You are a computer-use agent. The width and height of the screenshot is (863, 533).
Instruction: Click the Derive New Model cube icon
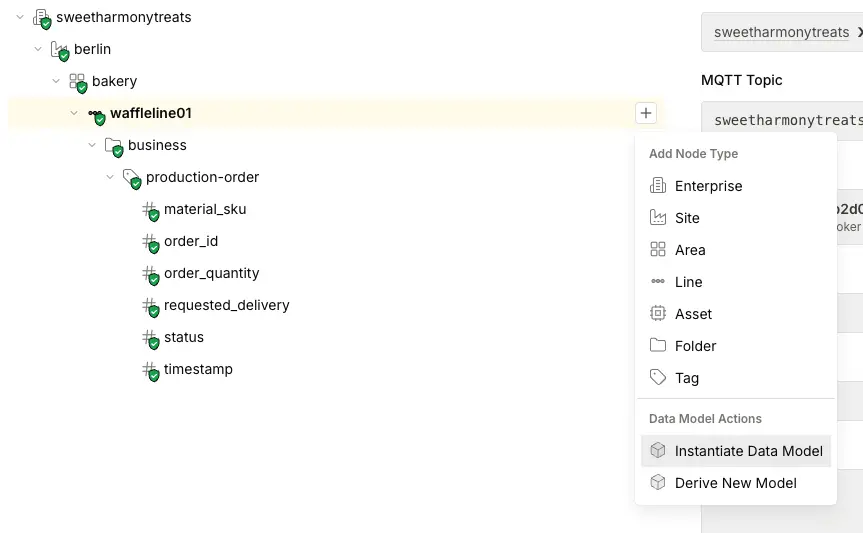(658, 482)
